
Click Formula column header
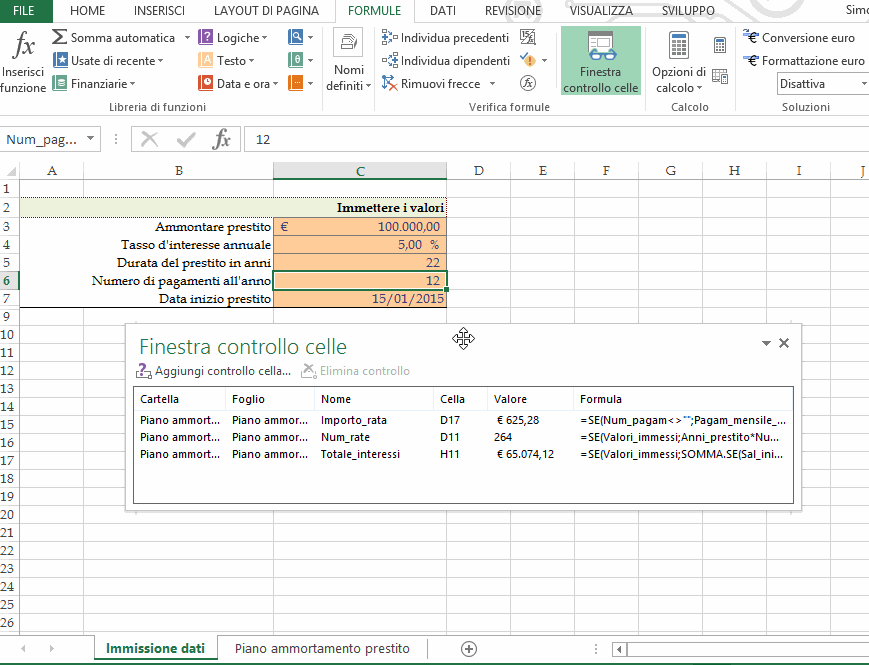click(683, 399)
